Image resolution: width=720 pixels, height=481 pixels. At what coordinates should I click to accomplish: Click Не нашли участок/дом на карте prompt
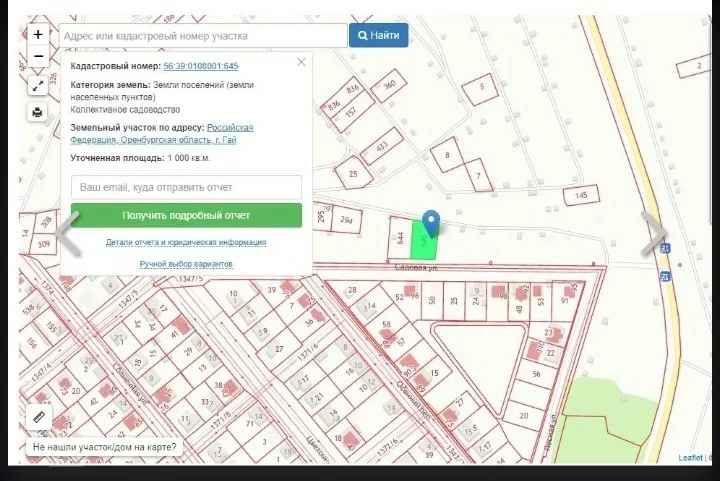[105, 447]
